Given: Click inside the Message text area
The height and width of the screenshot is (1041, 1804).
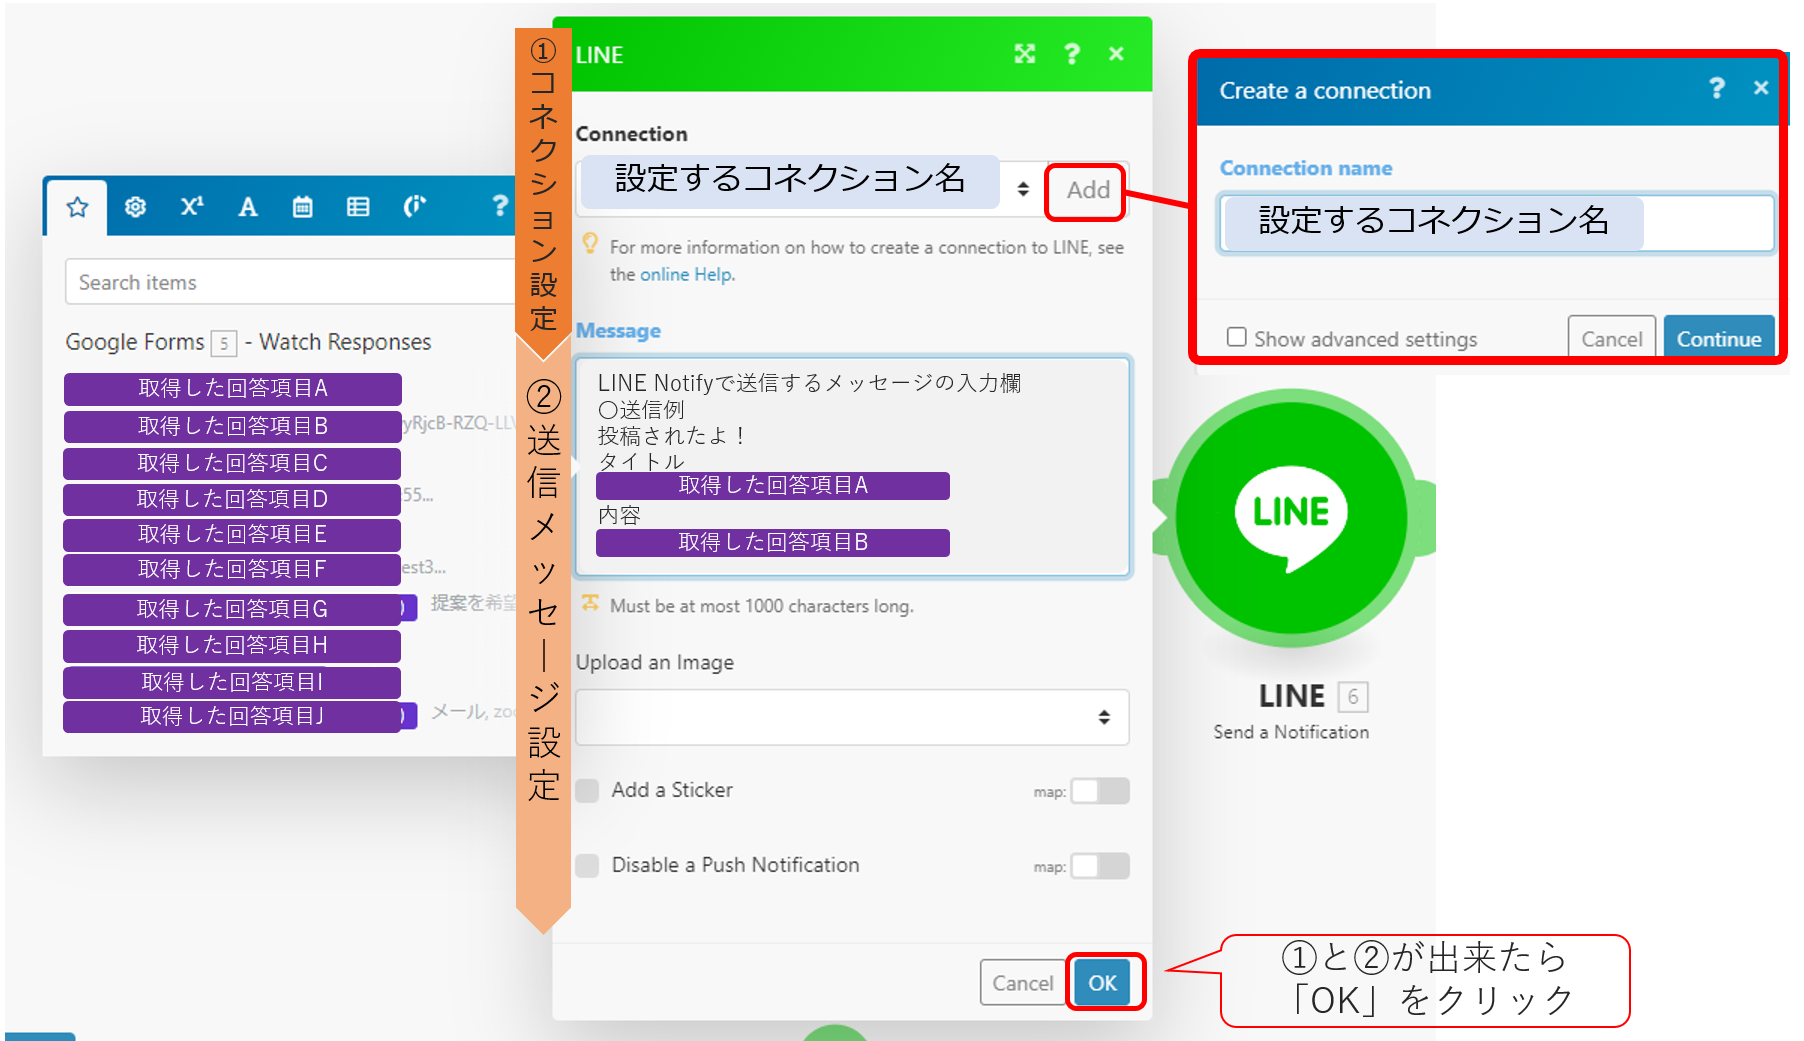Looking at the screenshot, I should (x=853, y=466).
